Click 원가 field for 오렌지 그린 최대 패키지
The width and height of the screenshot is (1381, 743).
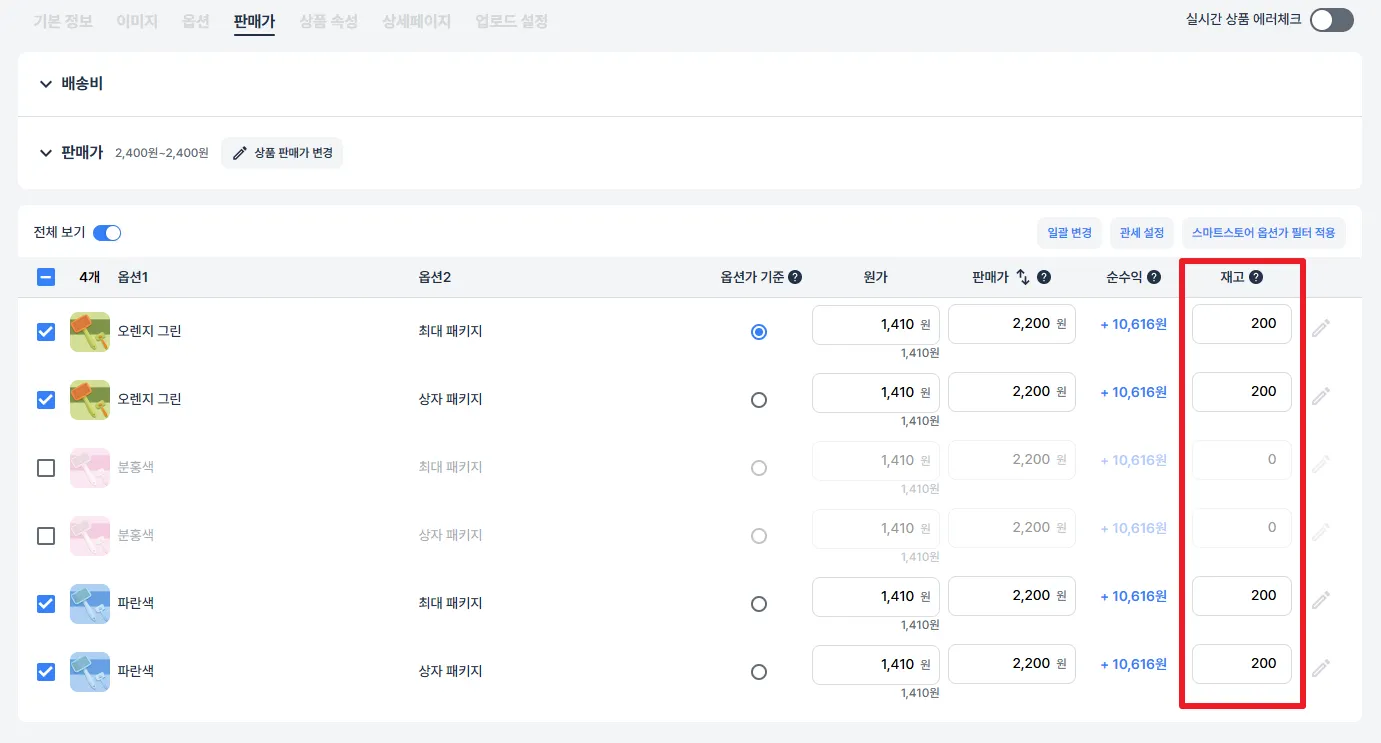click(876, 324)
